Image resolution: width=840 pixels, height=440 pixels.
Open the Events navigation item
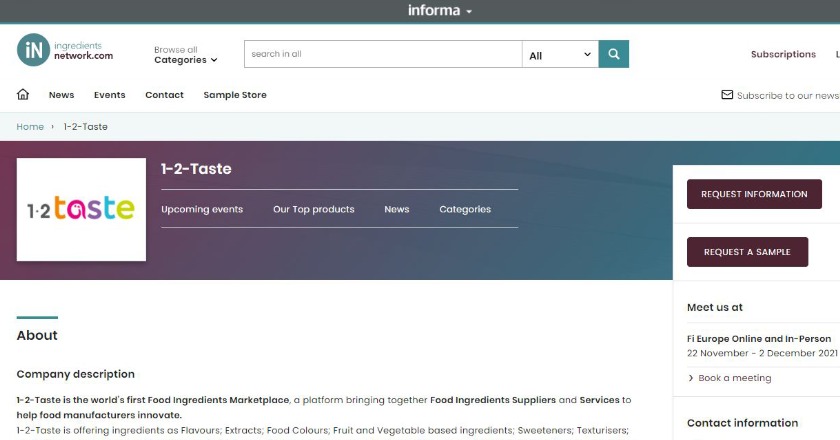tap(109, 95)
